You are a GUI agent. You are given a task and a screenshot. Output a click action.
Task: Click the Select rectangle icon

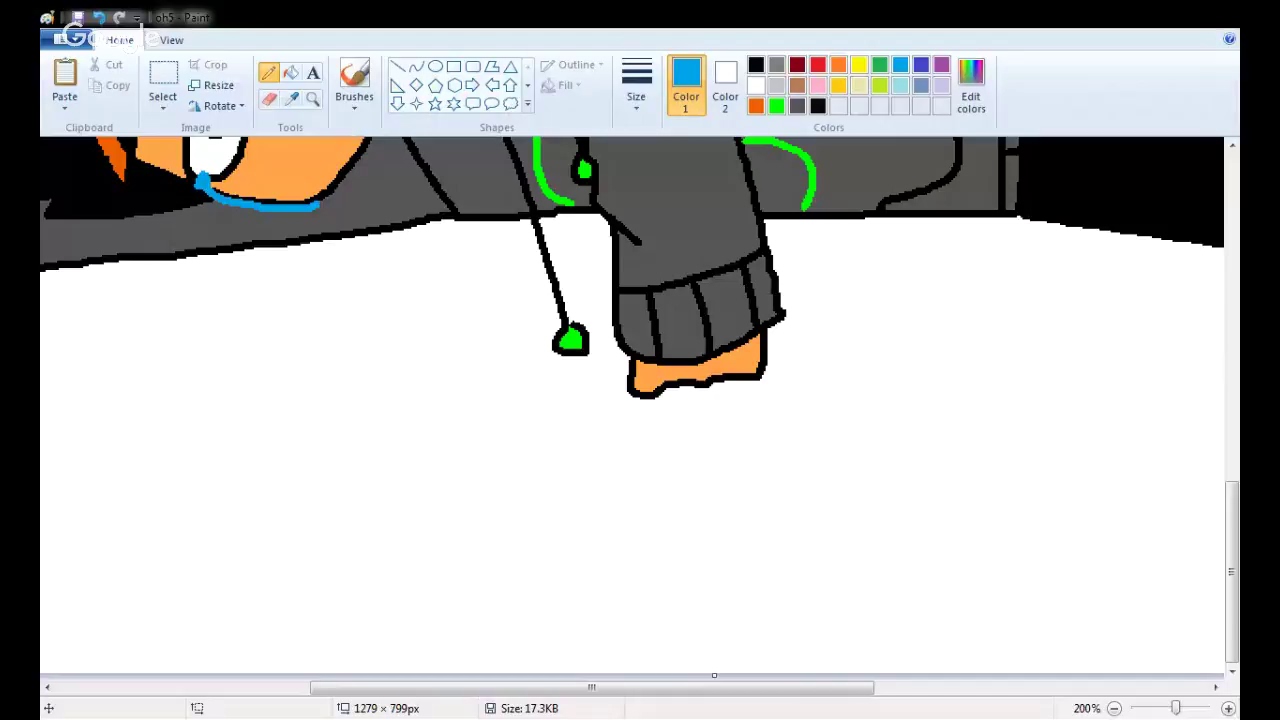(163, 74)
